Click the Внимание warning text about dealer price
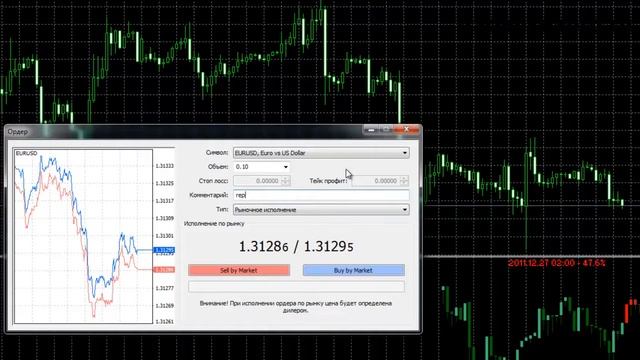 296,307
